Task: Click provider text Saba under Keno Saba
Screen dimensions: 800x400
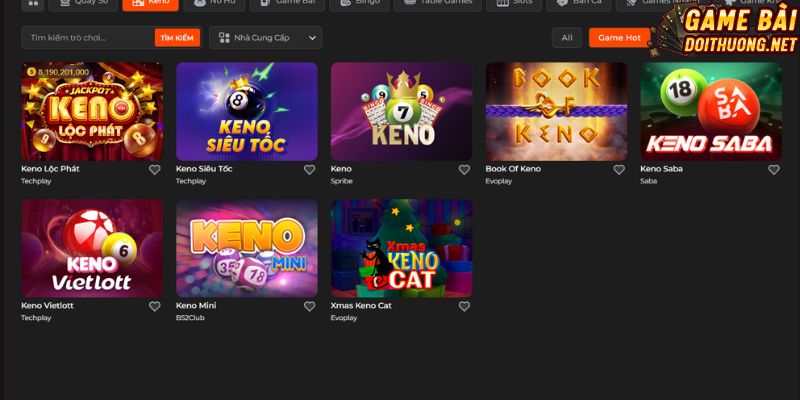Action: pyautogui.click(x=648, y=181)
